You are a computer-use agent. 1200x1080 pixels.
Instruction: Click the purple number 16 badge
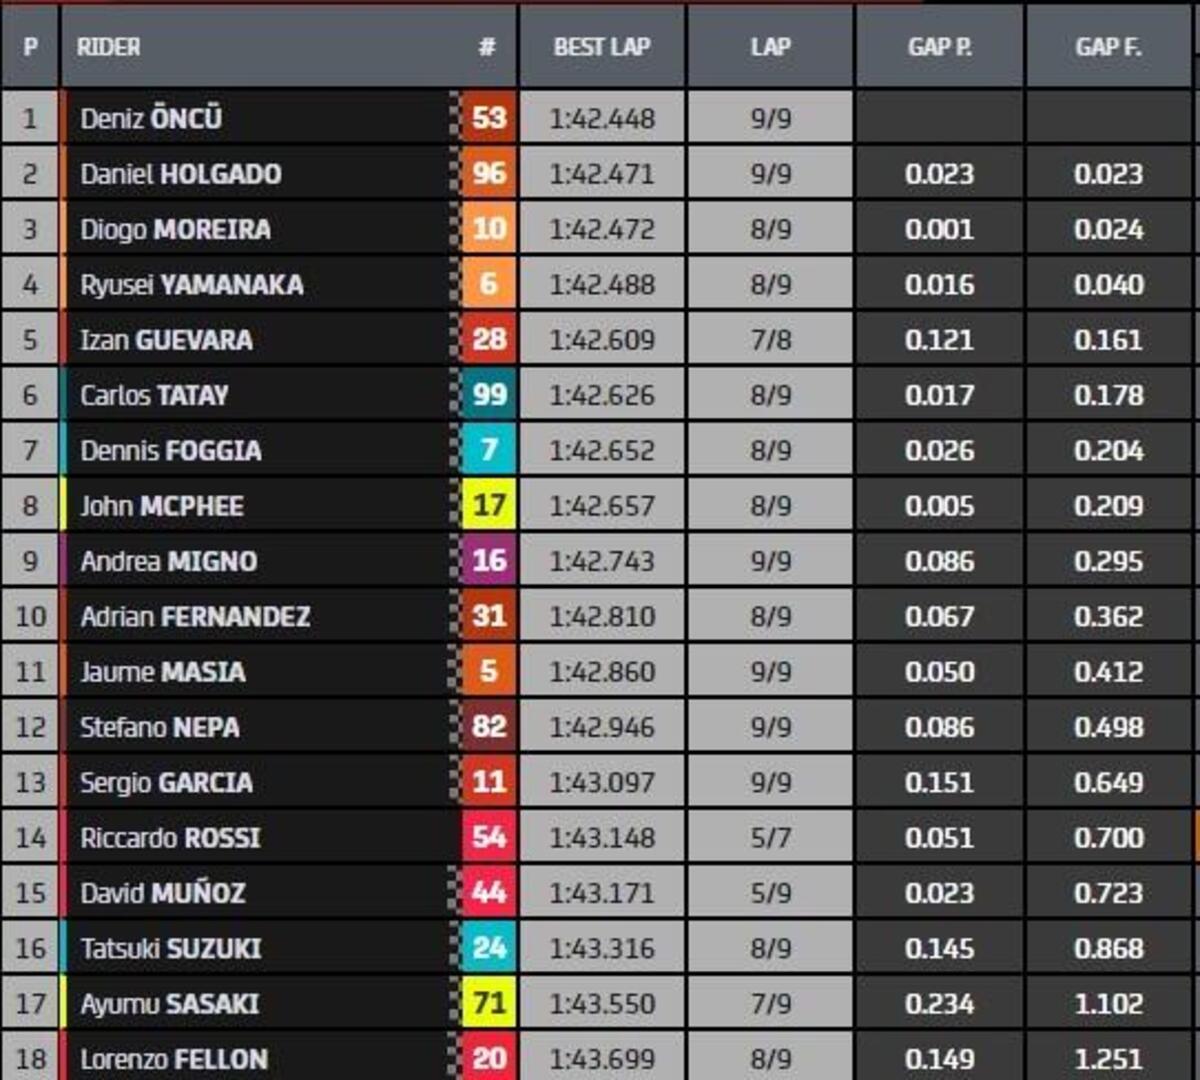[x=488, y=561]
